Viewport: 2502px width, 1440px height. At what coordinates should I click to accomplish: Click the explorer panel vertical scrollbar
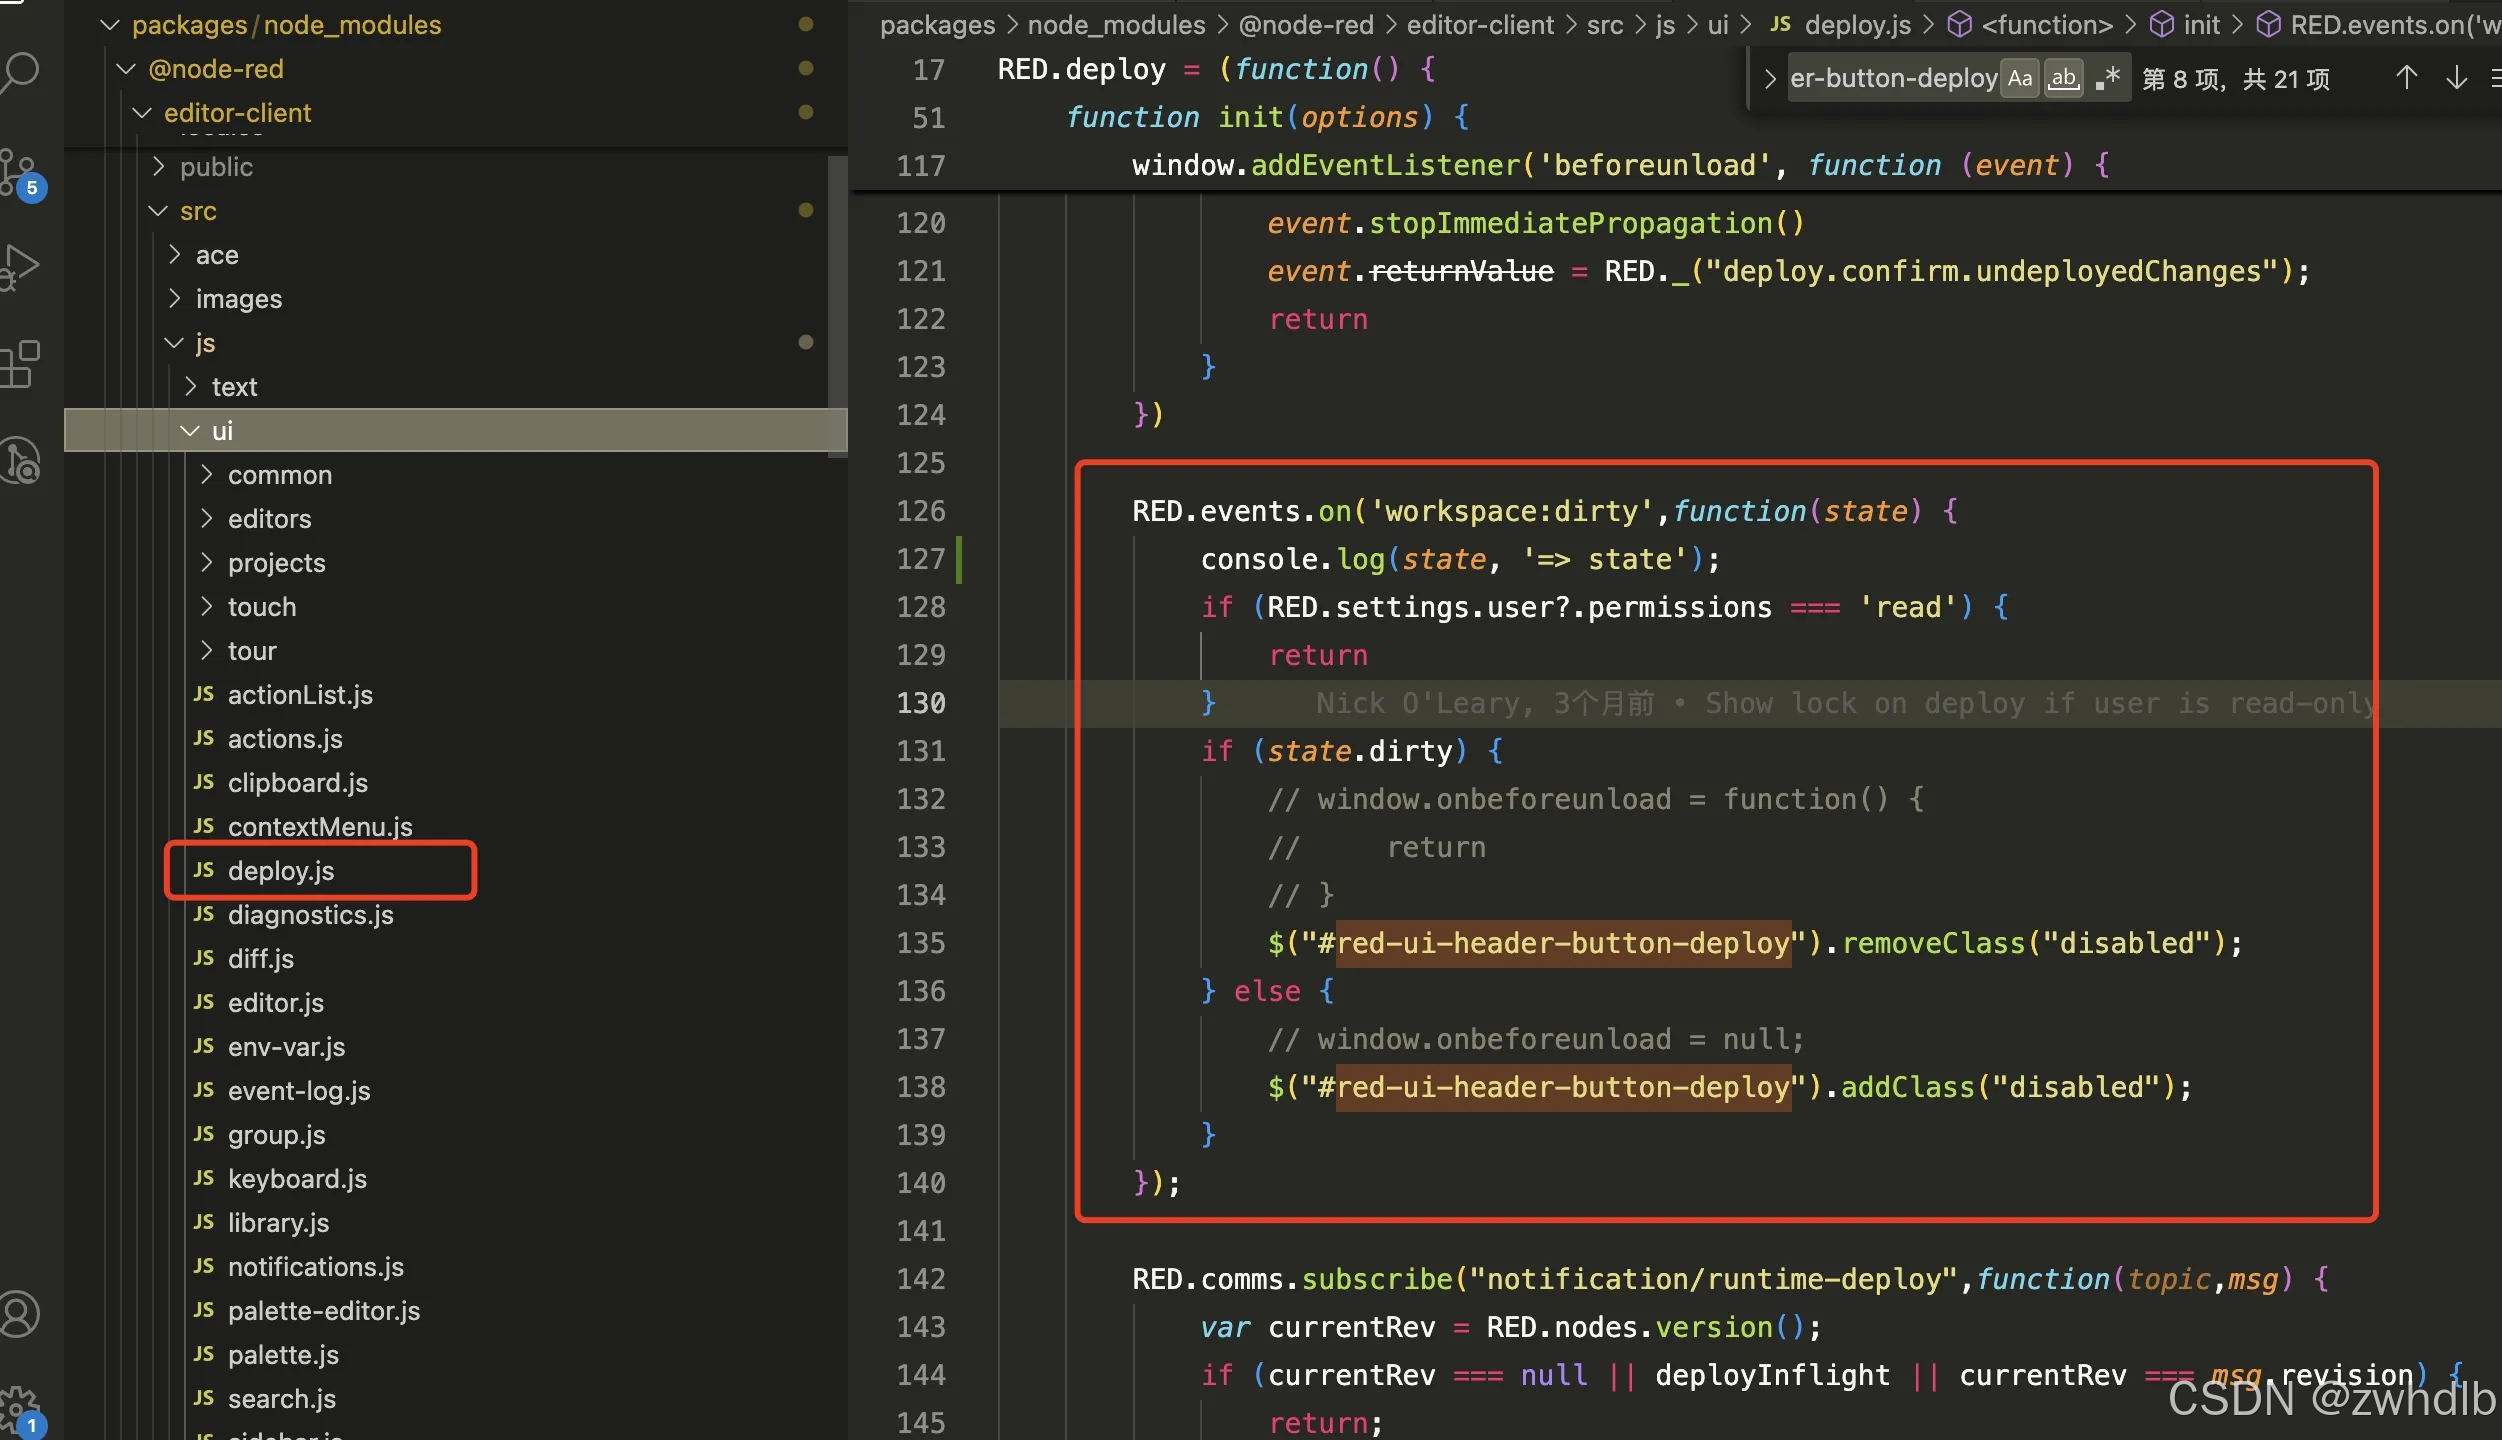(837, 300)
